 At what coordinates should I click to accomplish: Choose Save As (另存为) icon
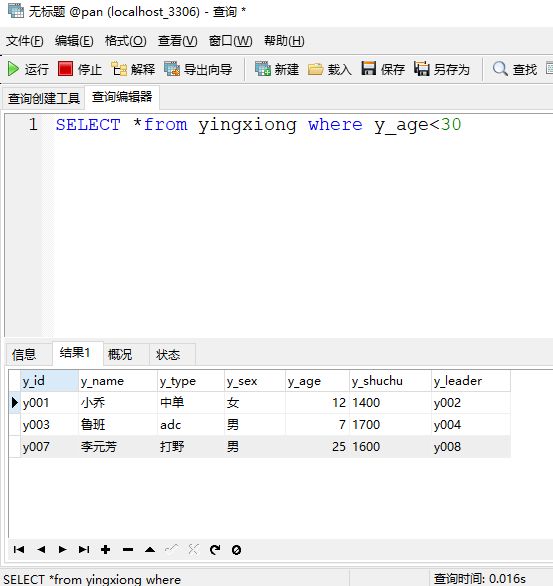tap(421, 69)
